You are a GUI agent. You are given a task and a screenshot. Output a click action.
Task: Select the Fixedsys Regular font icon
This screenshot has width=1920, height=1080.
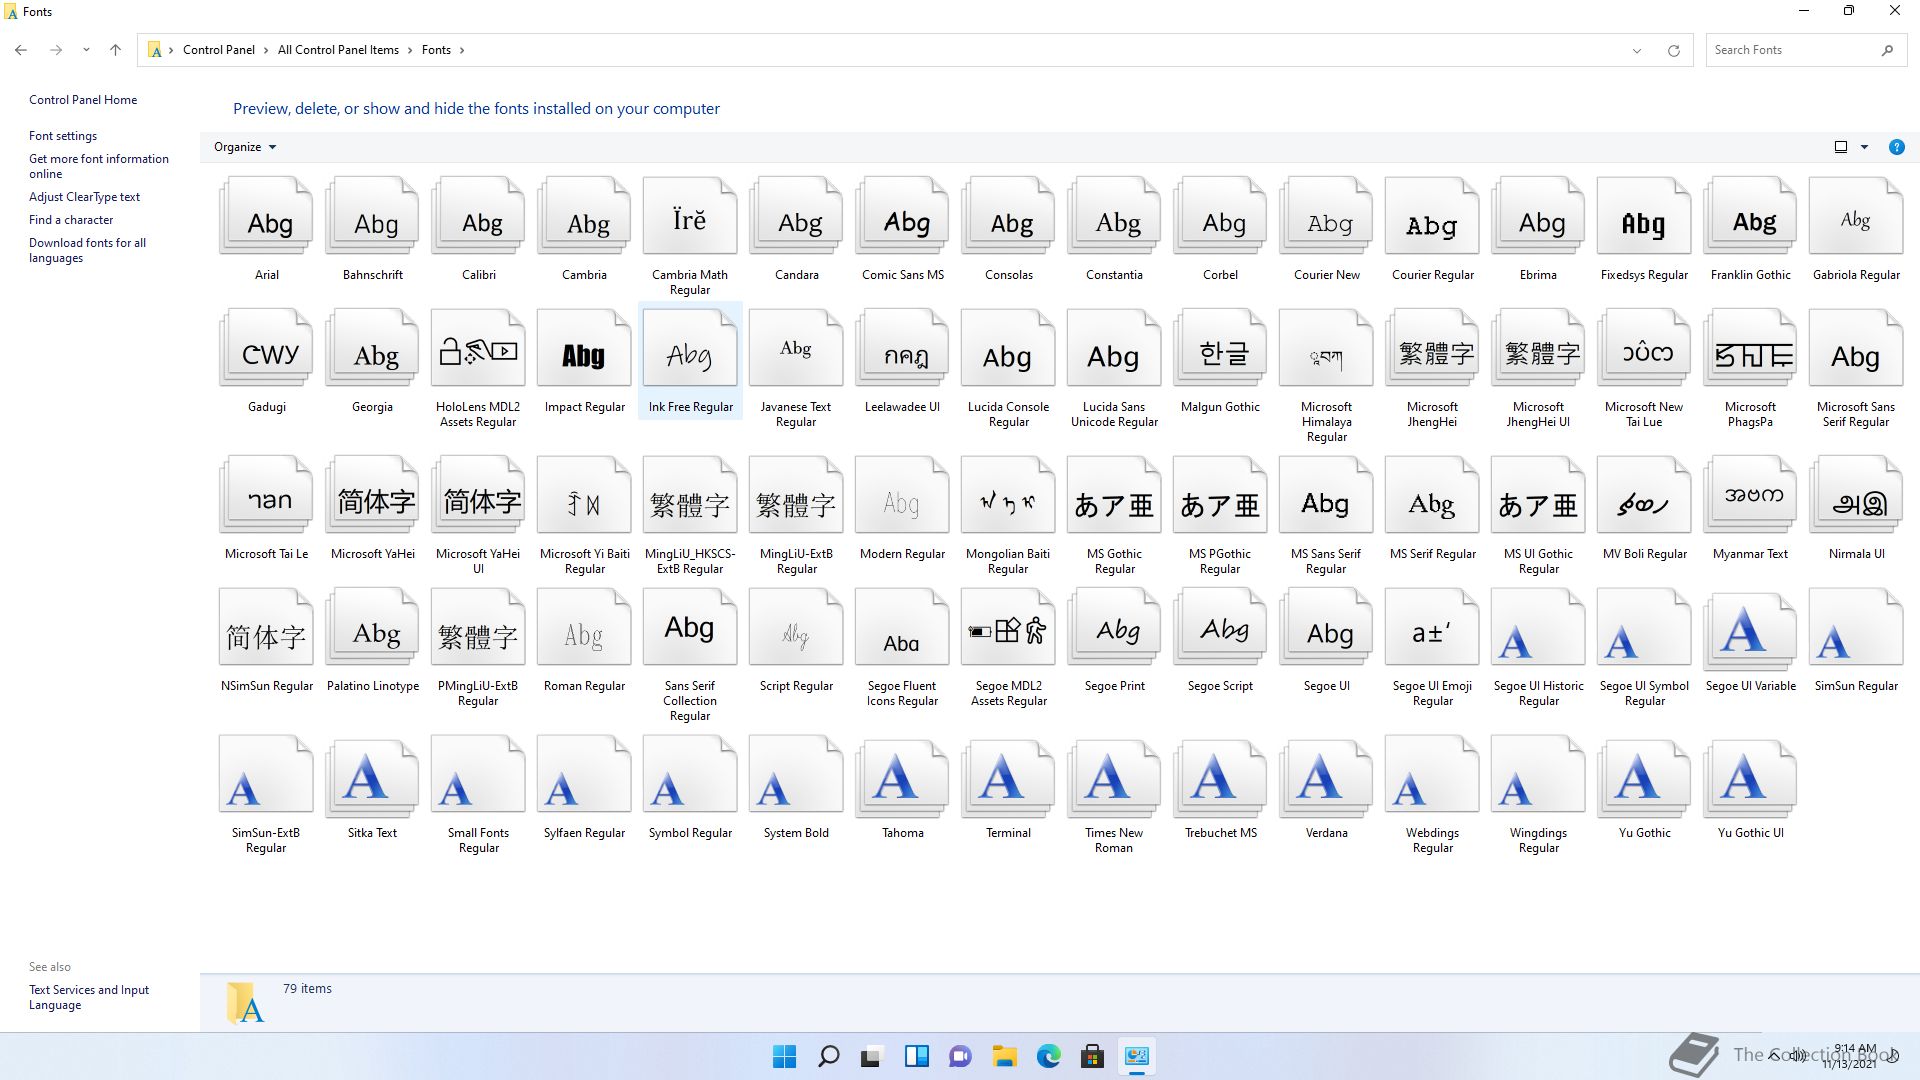pyautogui.click(x=1645, y=216)
